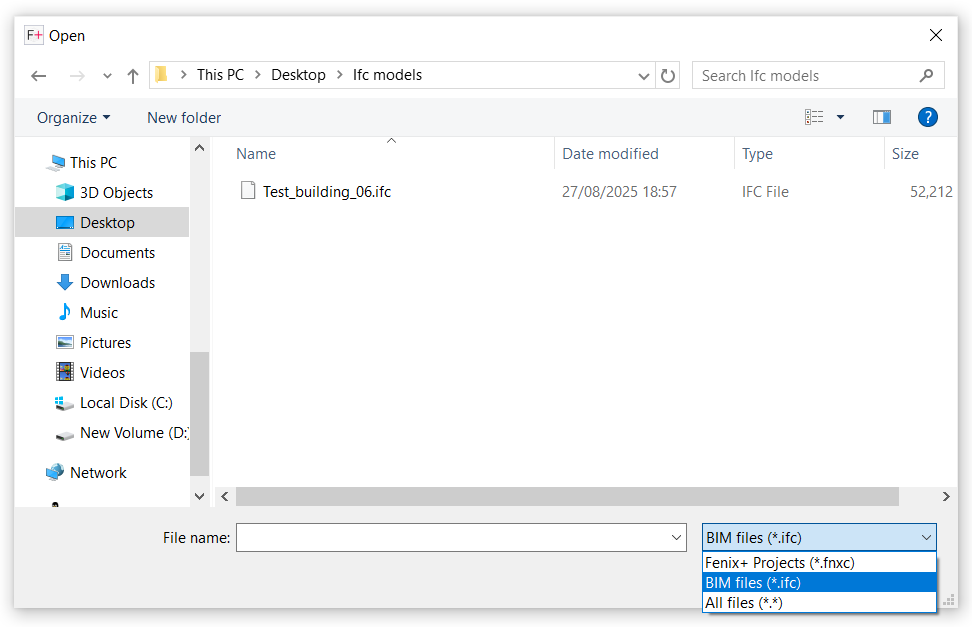
Task: Navigate to Desktop via the breadcrumb
Action: click(x=299, y=75)
